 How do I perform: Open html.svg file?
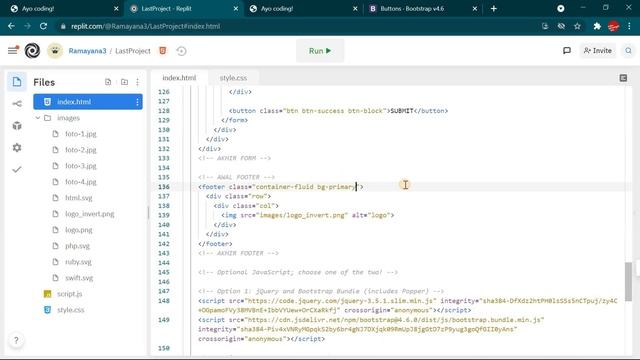click(x=79, y=198)
